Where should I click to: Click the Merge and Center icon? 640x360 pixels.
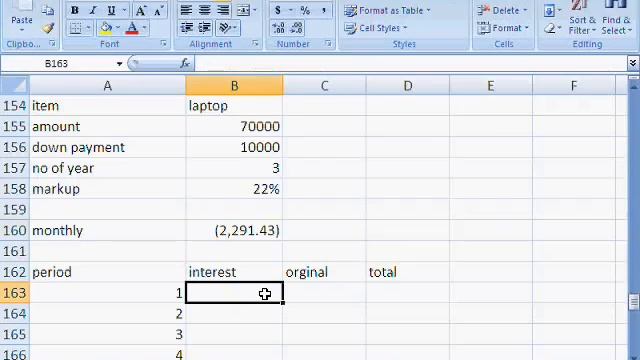pos(243,10)
